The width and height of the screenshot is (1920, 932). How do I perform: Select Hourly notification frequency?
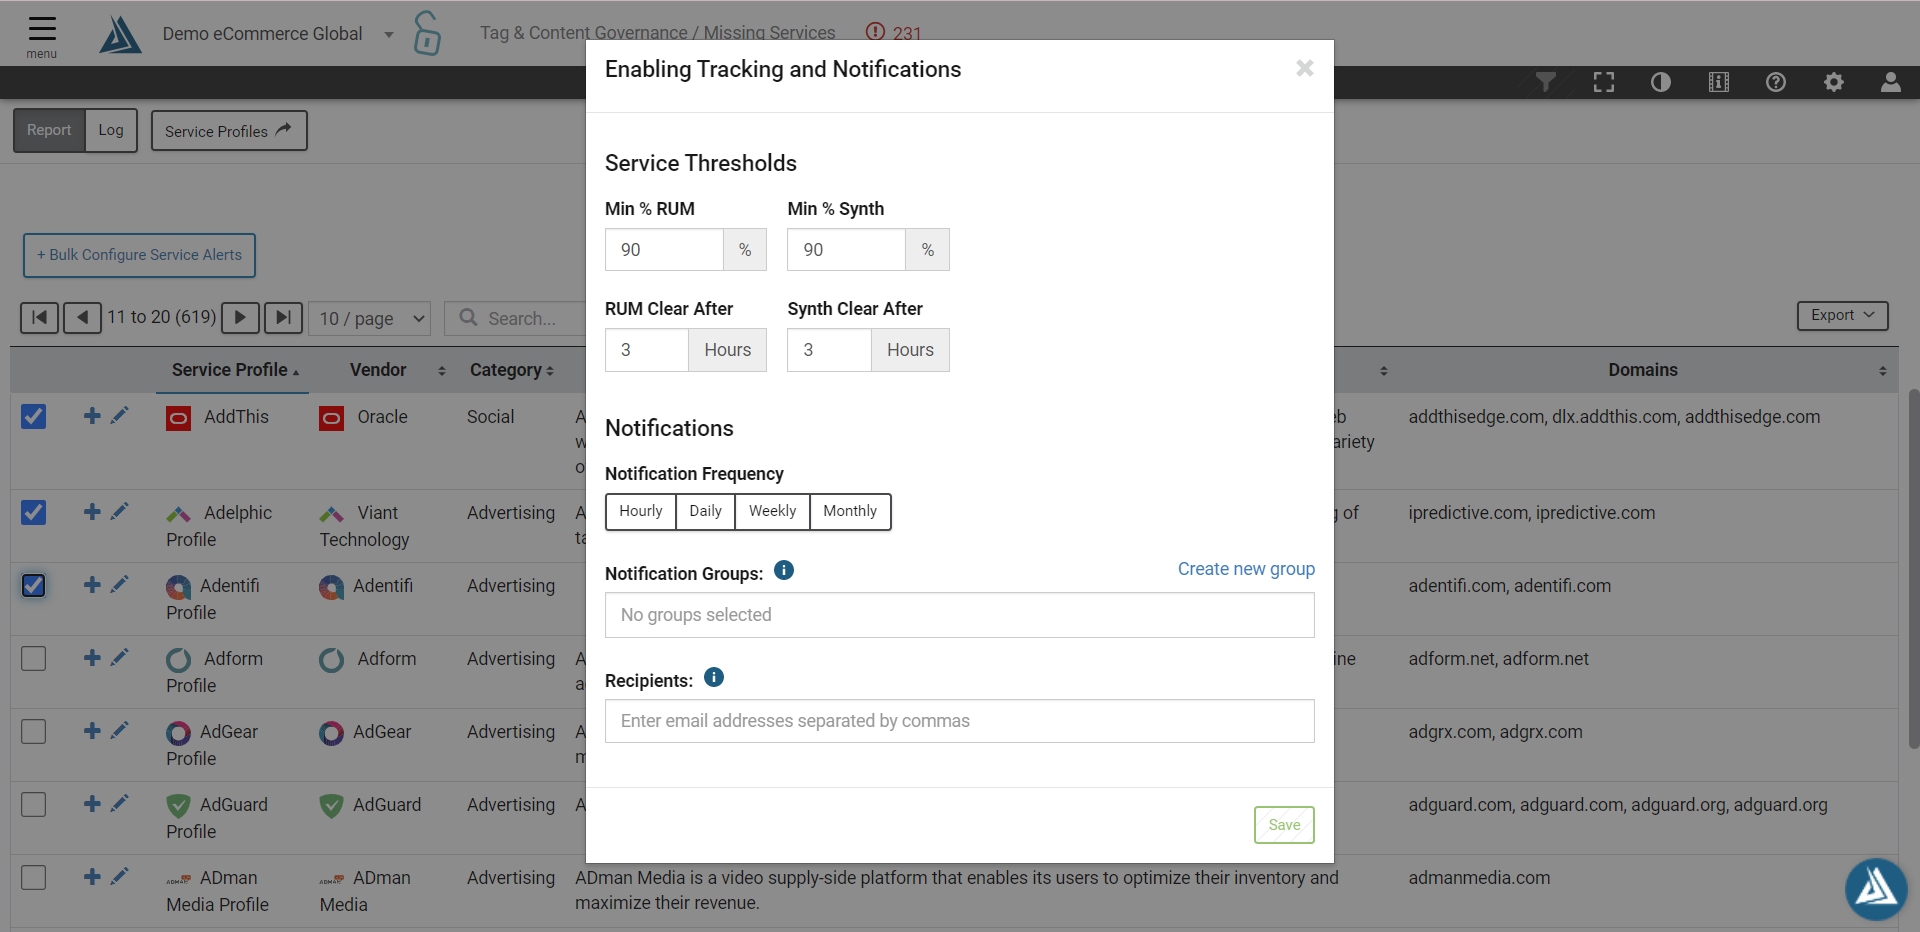(641, 511)
